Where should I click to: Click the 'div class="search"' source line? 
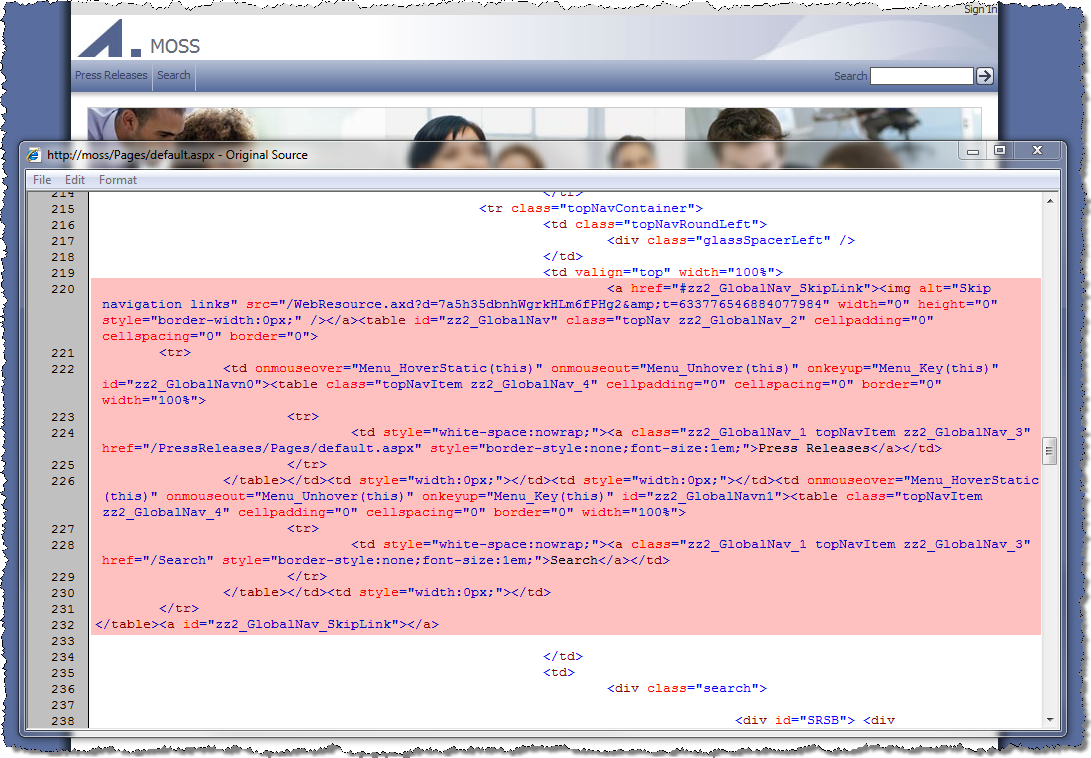coord(687,688)
